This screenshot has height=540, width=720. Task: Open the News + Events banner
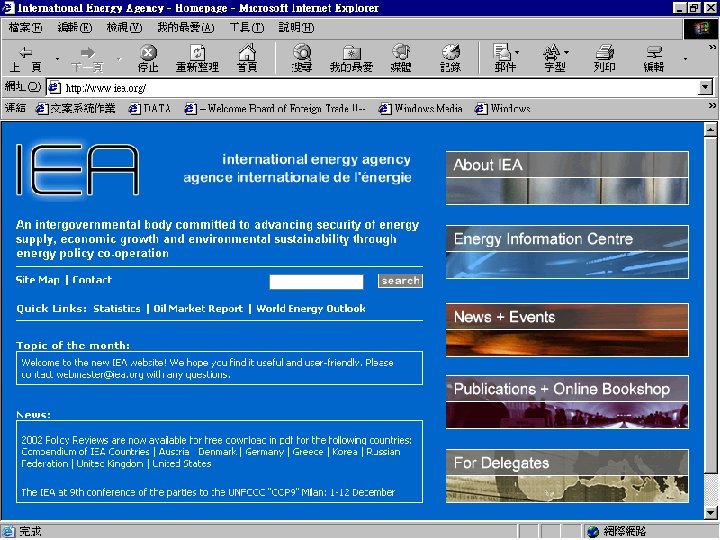pyautogui.click(x=567, y=330)
